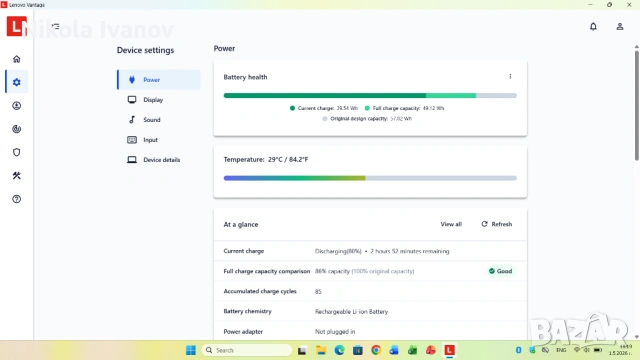
Task: Click the Bluetooth tray icon
Action: click(518, 350)
